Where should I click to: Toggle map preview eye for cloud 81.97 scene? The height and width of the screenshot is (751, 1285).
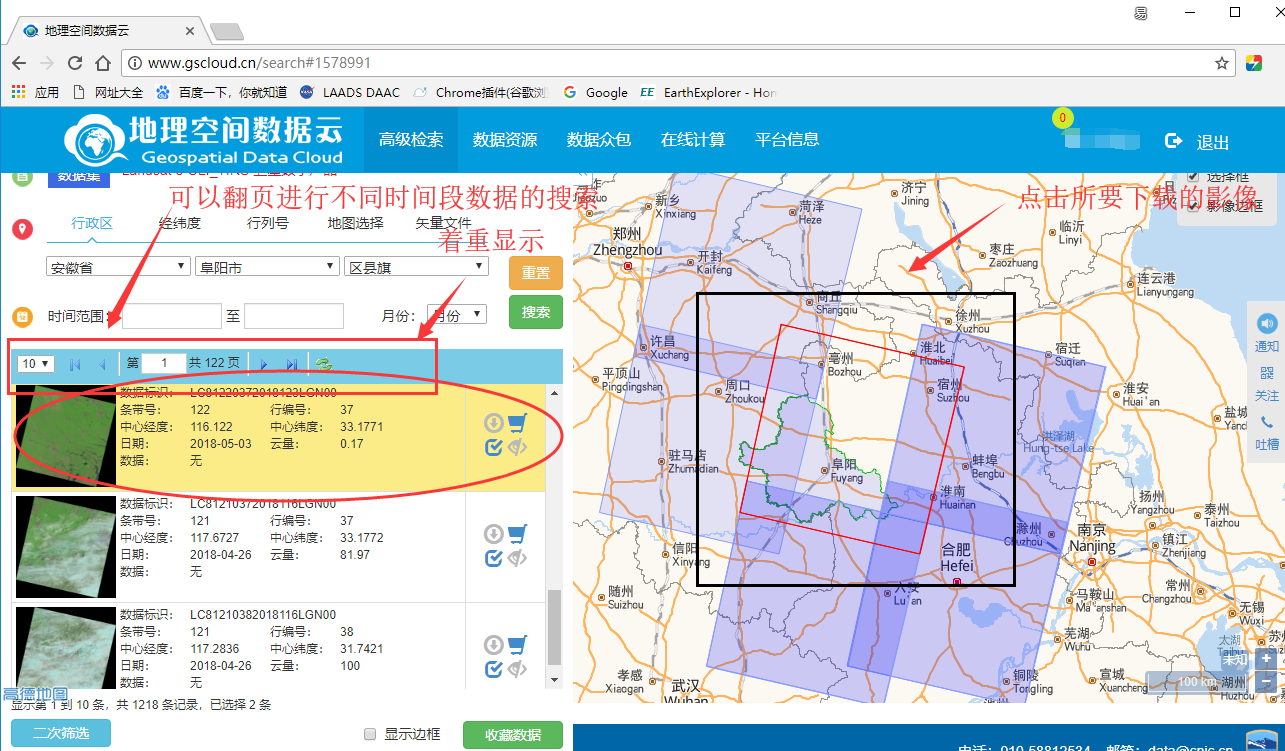coord(517,558)
